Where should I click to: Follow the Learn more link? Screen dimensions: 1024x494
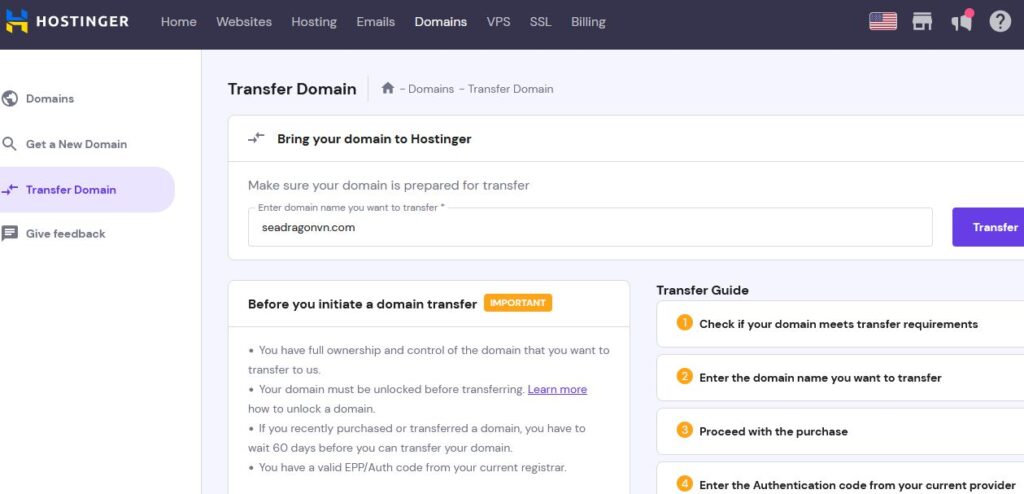(x=557, y=389)
